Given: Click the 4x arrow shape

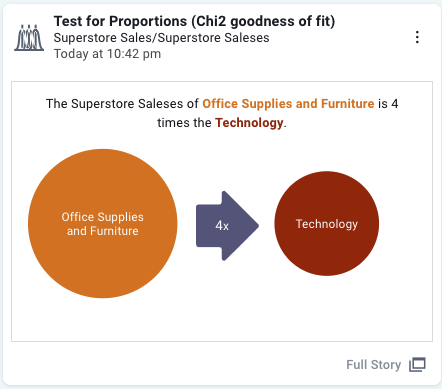Looking at the screenshot, I should (x=227, y=226).
